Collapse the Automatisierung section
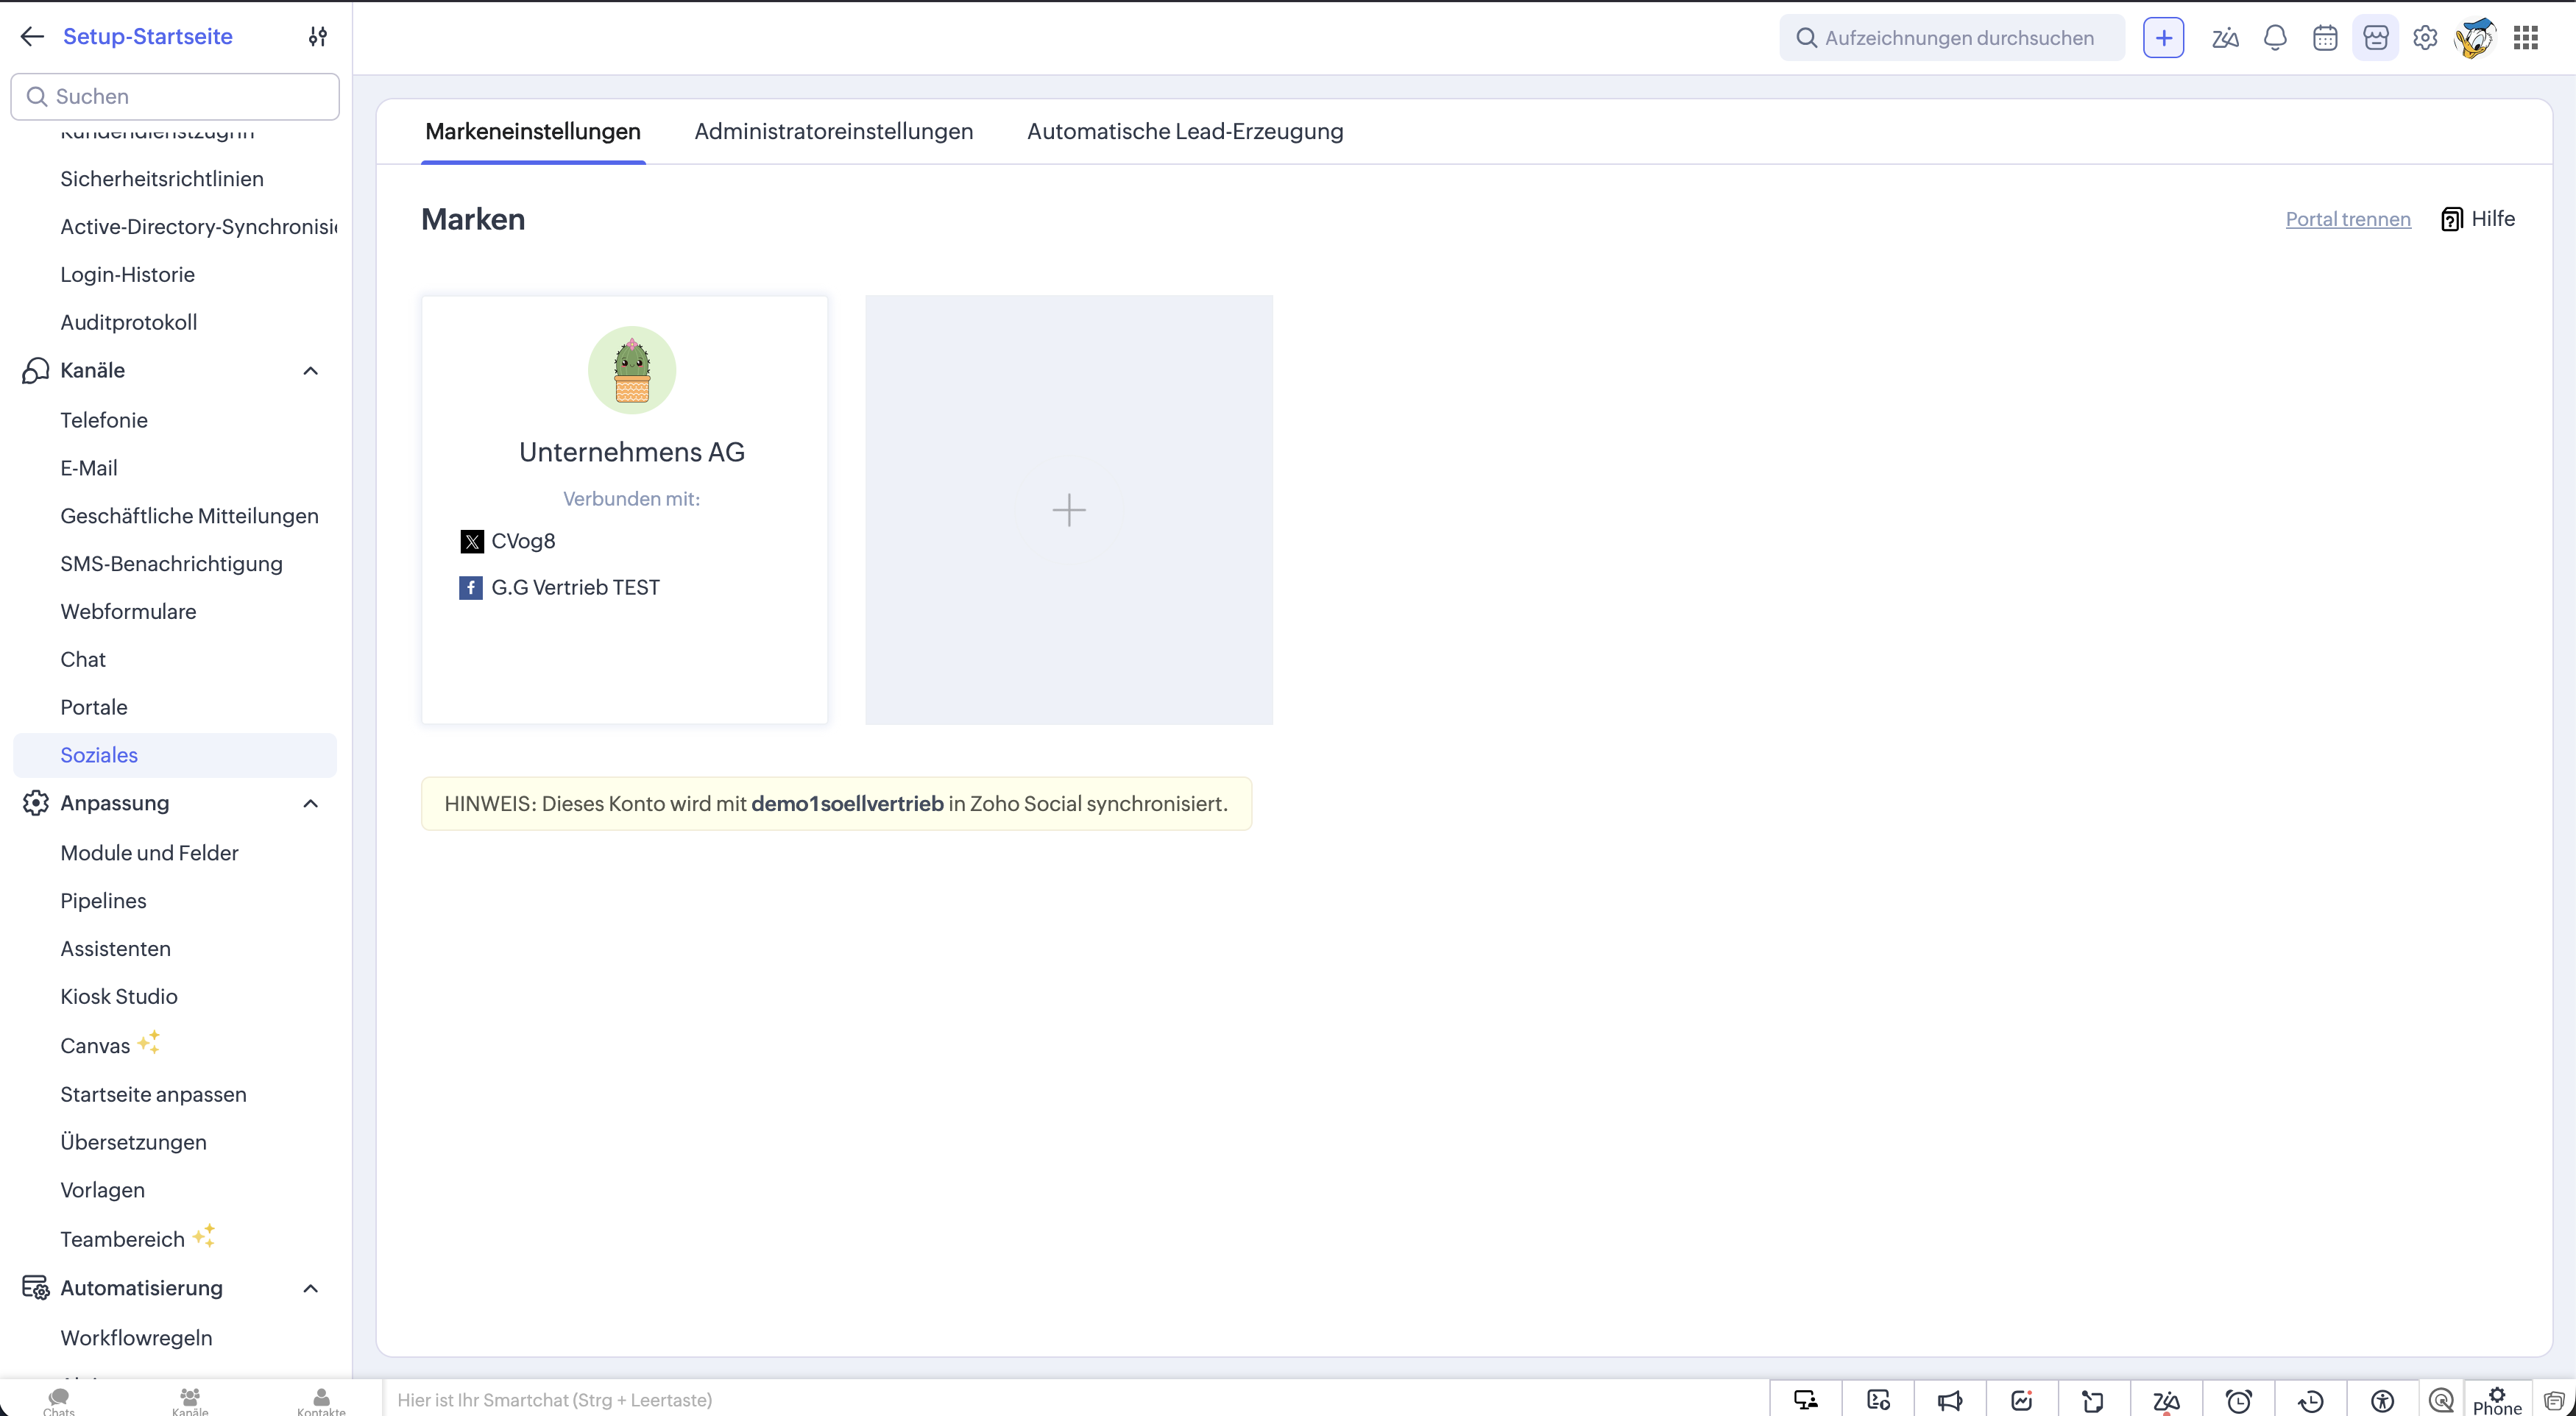Screen dimensions: 2576x1416 [x=311, y=1289]
